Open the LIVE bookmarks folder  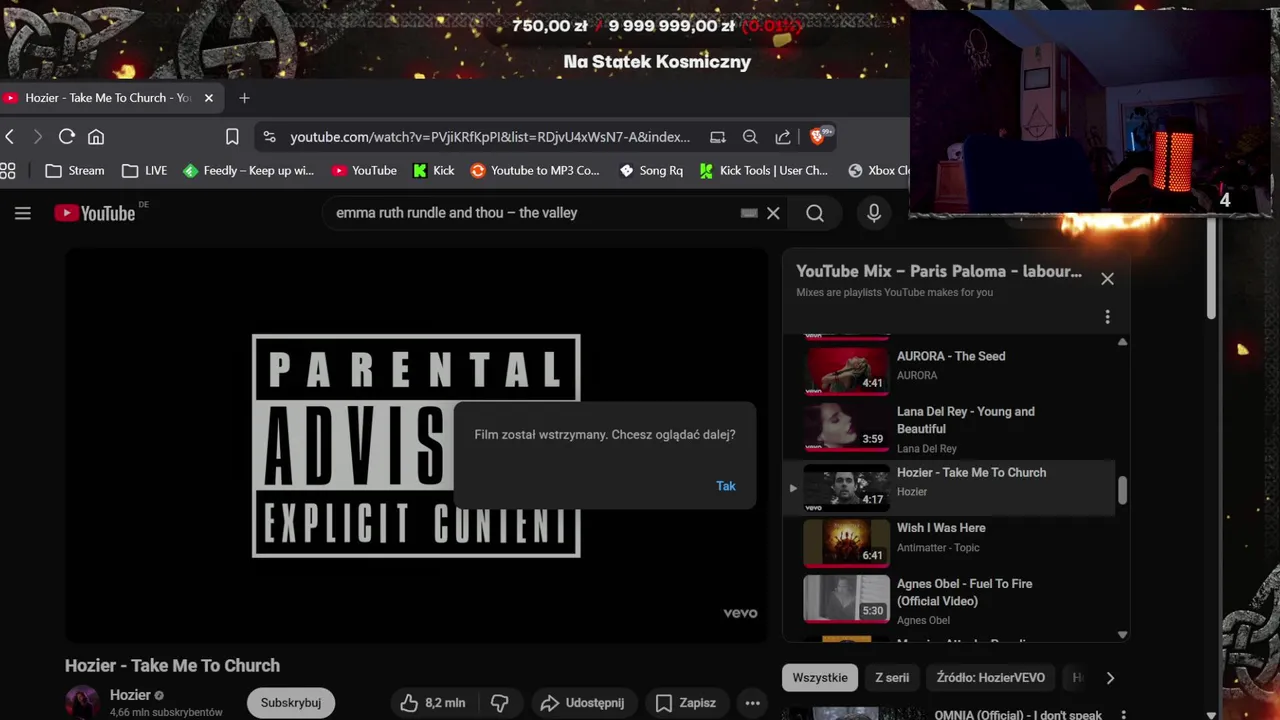[x=144, y=171]
